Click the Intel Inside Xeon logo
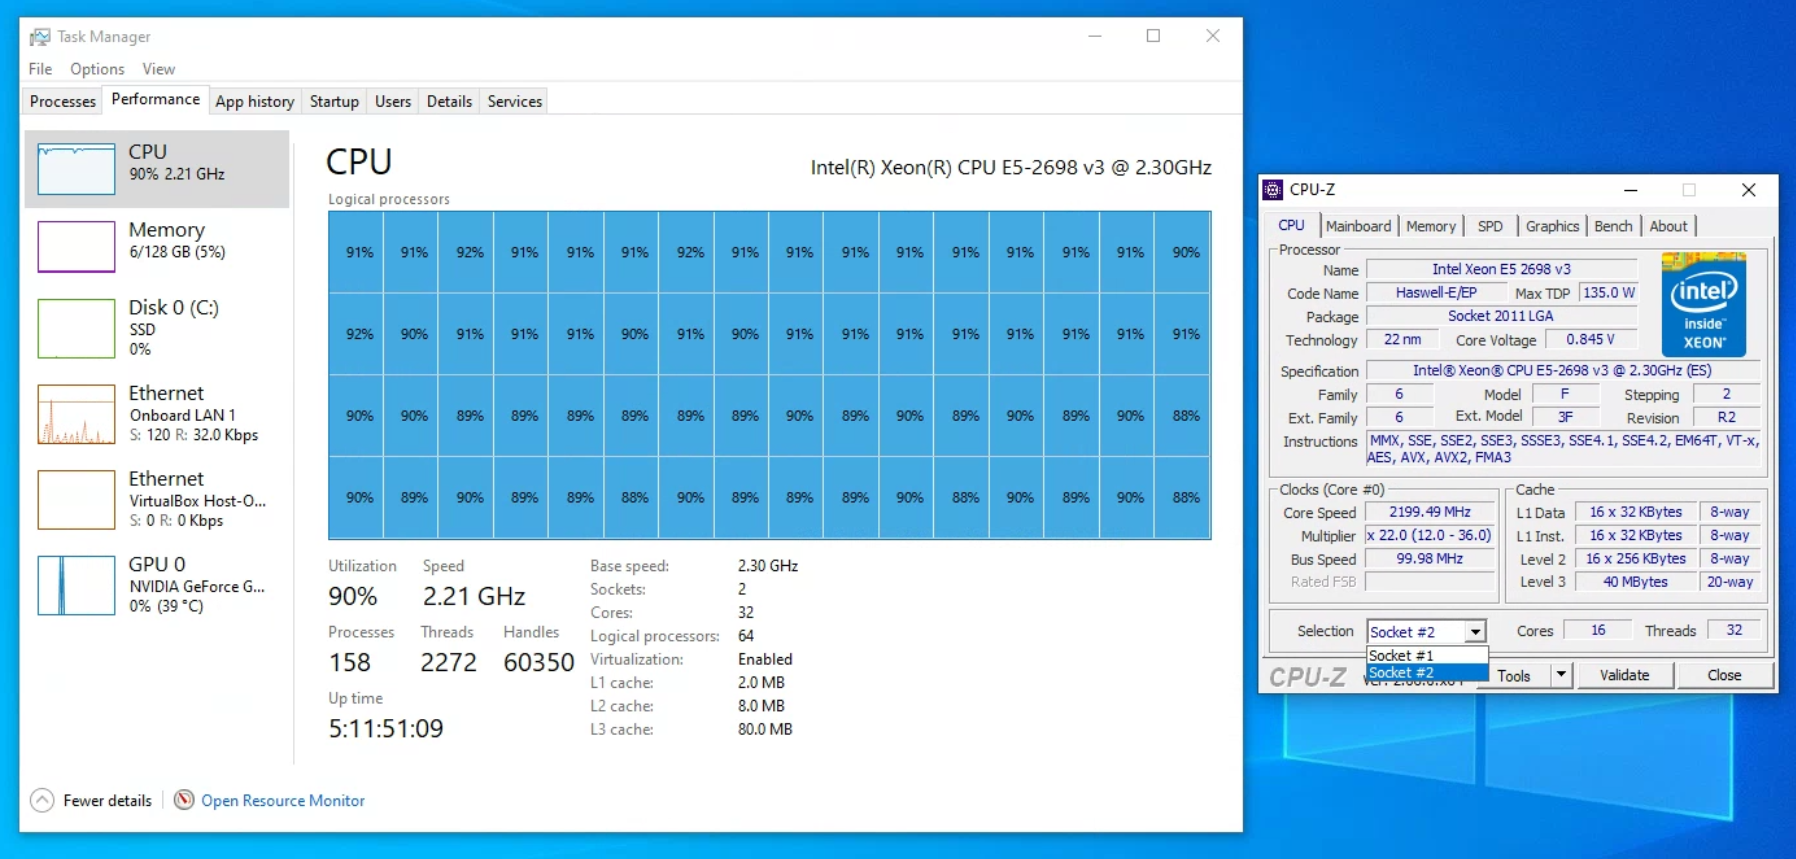The image size is (1796, 859). [x=1703, y=305]
